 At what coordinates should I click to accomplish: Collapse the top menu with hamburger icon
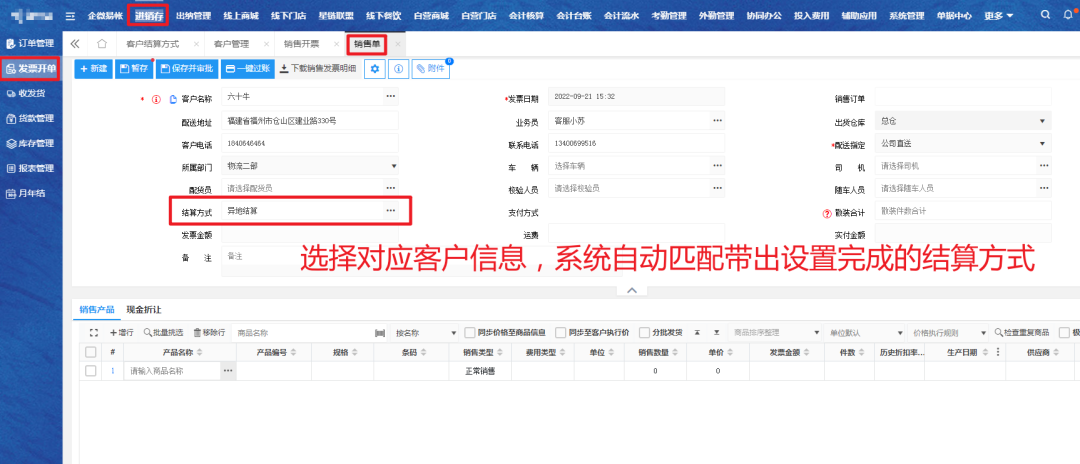click(x=70, y=15)
